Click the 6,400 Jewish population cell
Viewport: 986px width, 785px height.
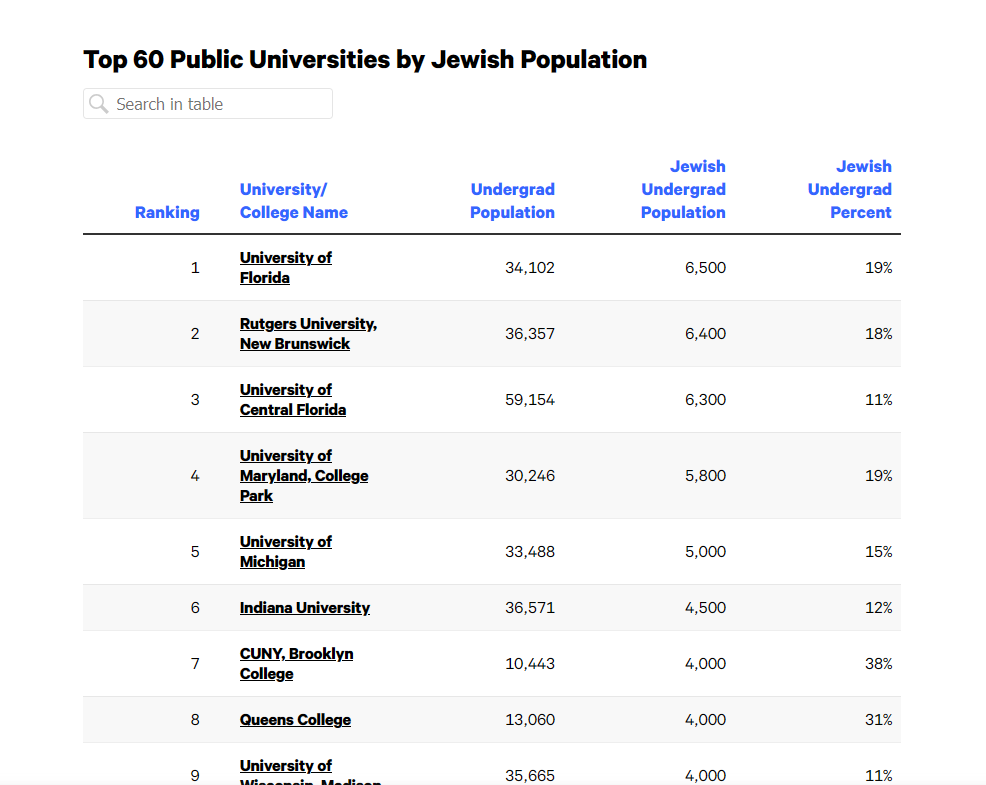pyautogui.click(x=706, y=334)
